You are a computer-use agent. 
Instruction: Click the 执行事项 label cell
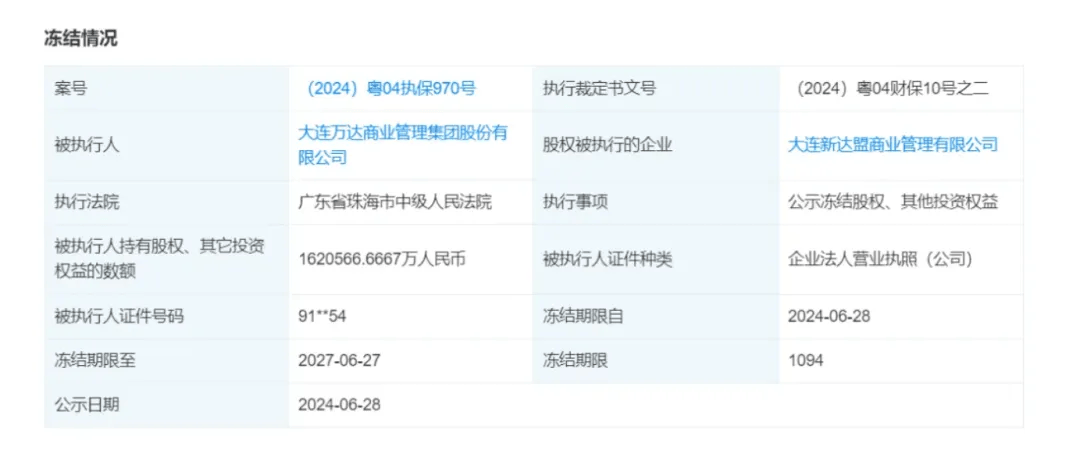pos(656,203)
